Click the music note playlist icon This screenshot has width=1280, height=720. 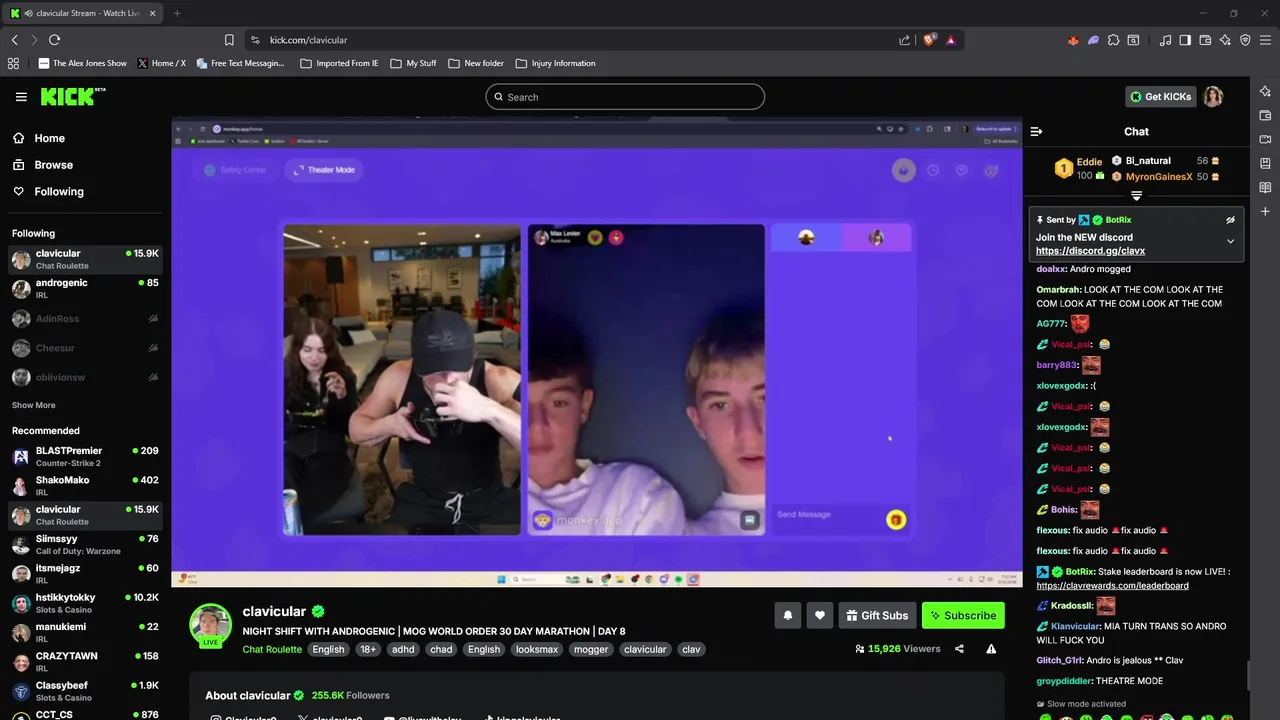point(1165,40)
